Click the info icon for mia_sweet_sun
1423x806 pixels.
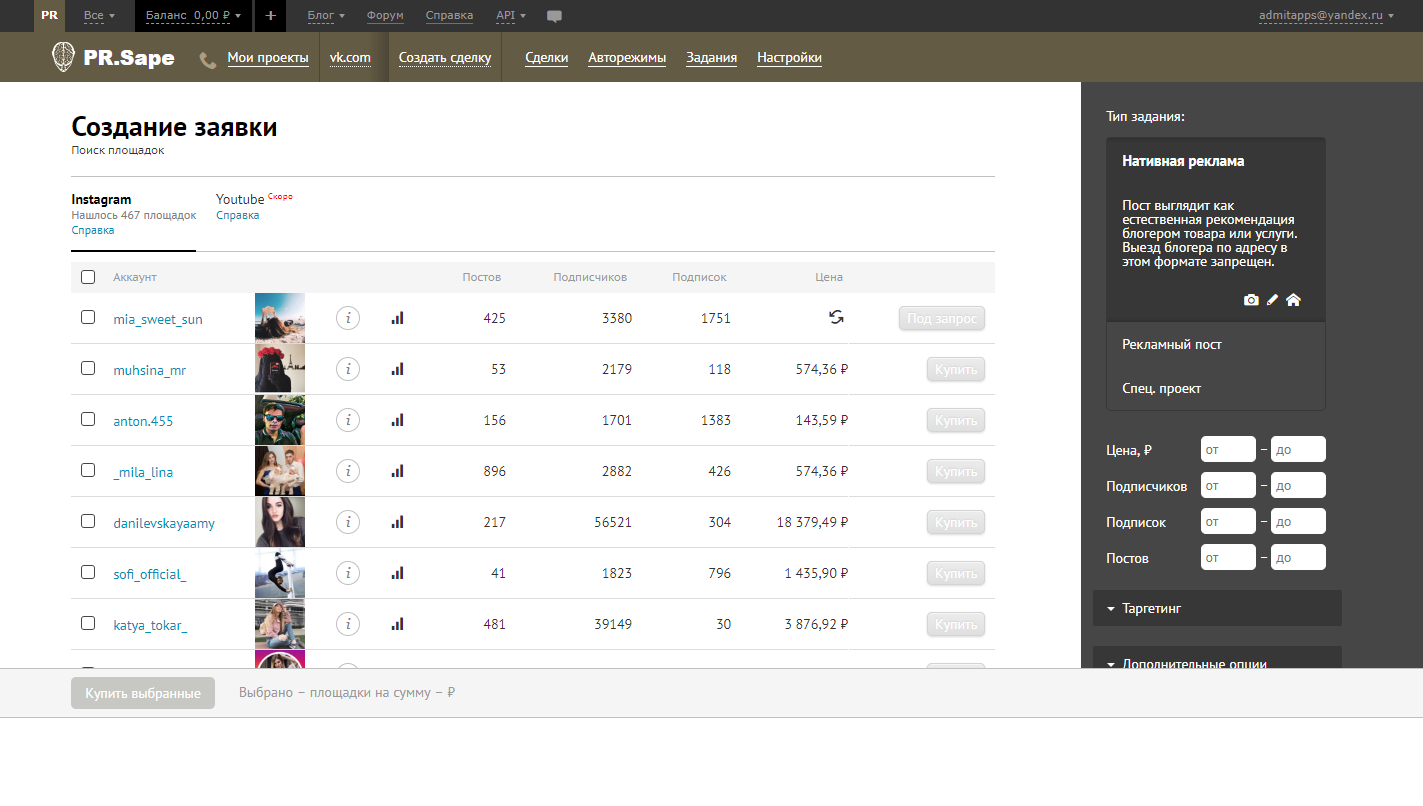pos(347,318)
